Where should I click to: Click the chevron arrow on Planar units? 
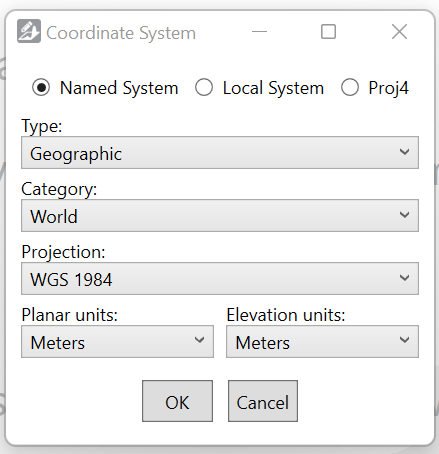(x=199, y=340)
